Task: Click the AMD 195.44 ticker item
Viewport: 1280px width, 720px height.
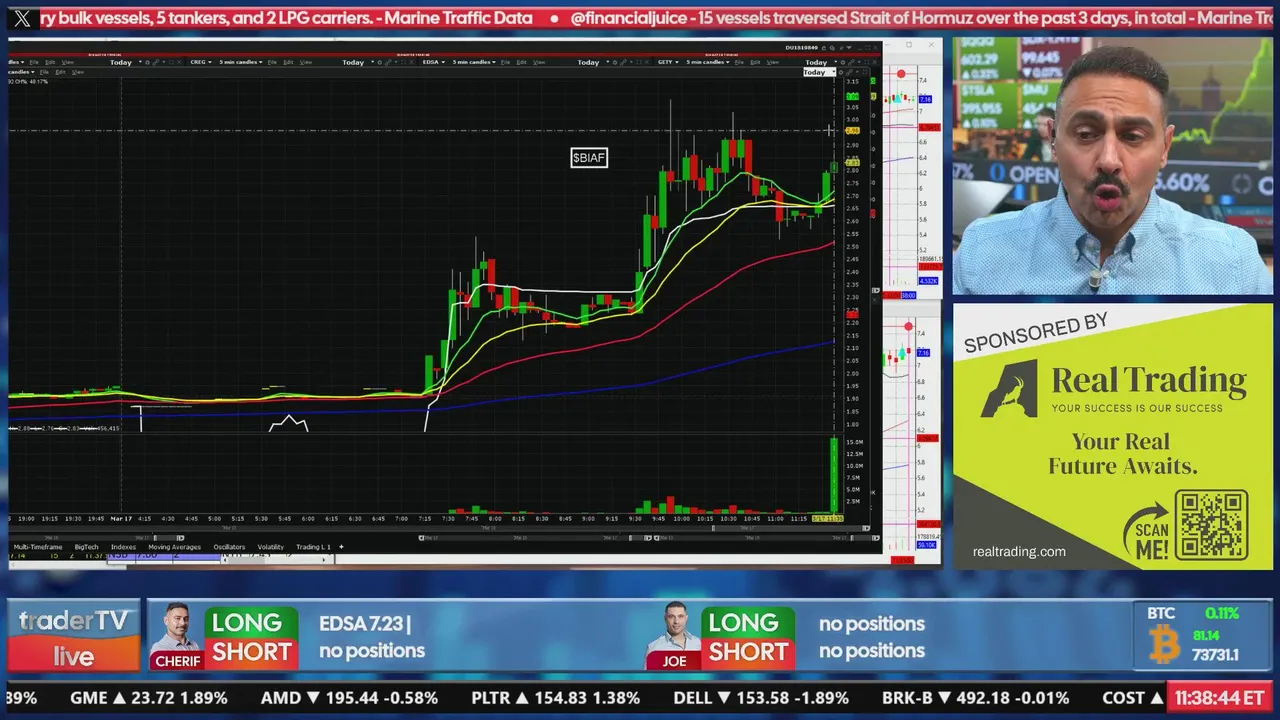Action: (349, 698)
